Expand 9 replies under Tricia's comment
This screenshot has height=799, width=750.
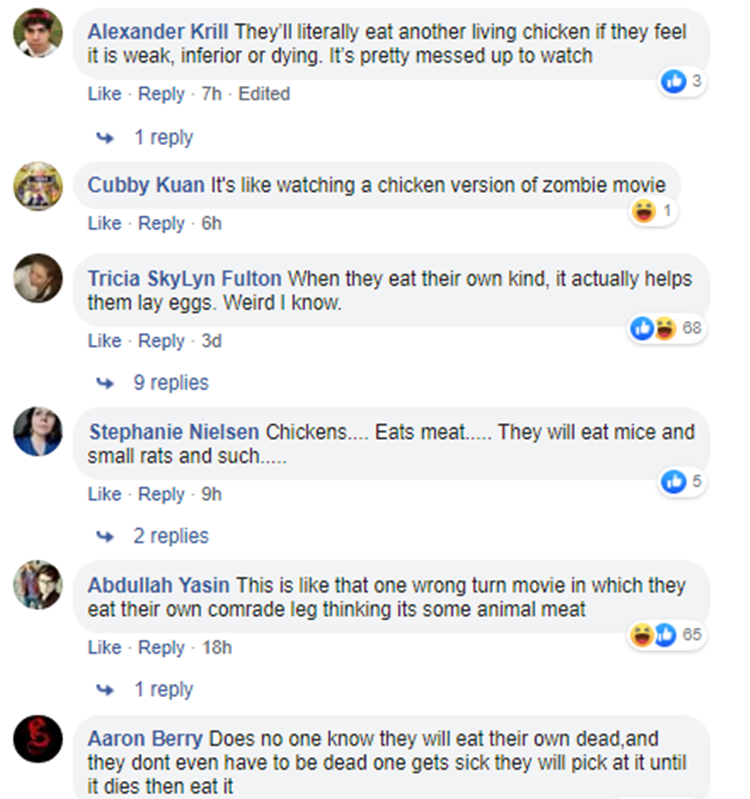point(170,383)
